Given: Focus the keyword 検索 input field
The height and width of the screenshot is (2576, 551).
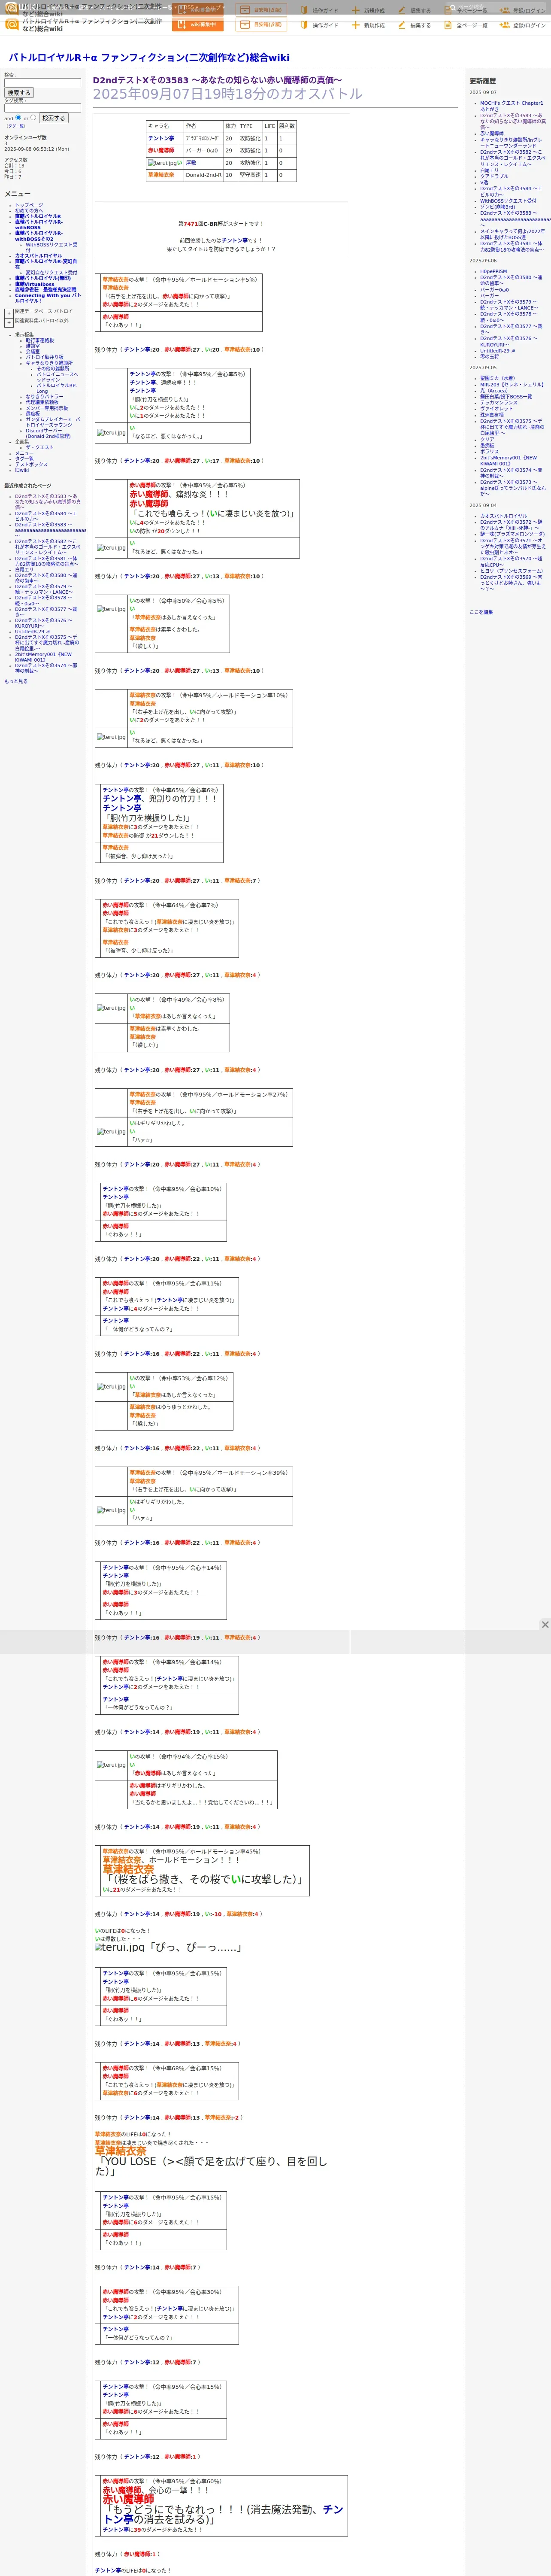Looking at the screenshot, I should click(x=42, y=83).
